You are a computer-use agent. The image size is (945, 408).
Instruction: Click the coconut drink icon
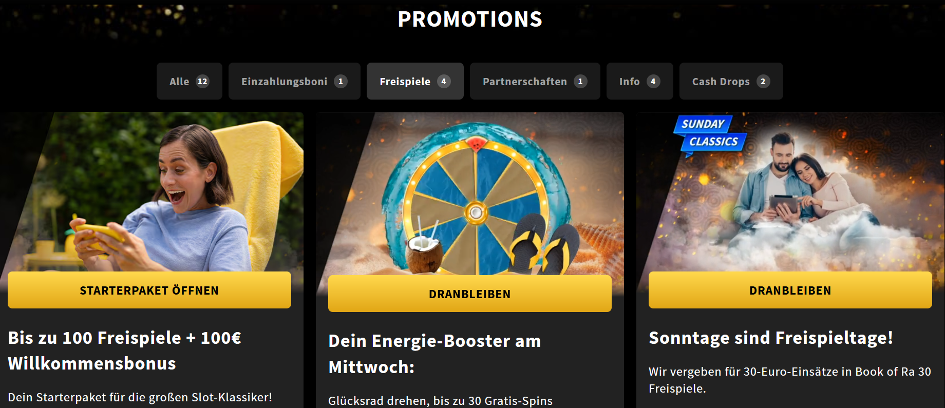(424, 248)
